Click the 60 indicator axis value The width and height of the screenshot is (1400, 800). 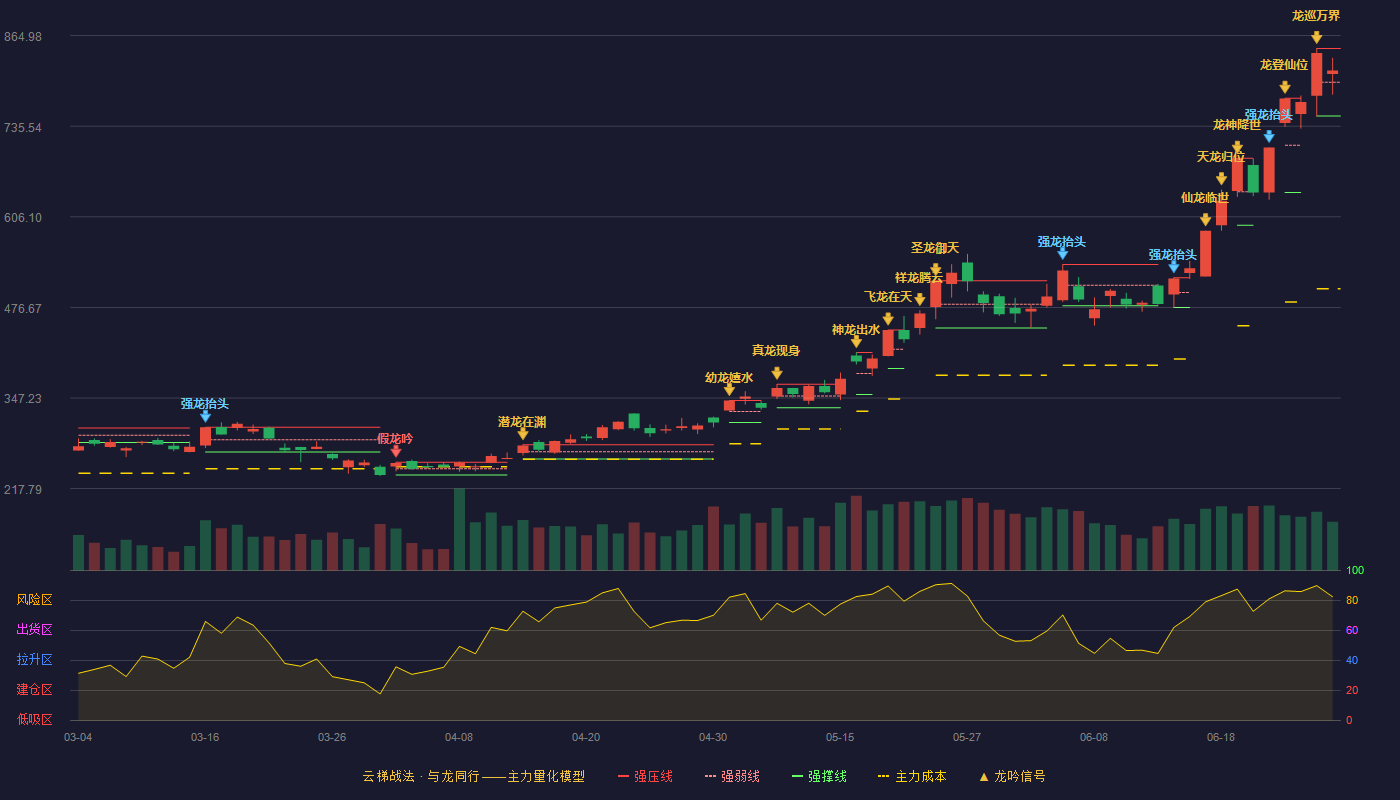point(1351,631)
